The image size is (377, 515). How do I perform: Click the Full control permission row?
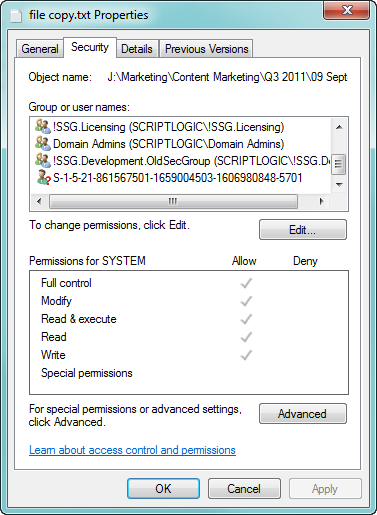(189, 283)
